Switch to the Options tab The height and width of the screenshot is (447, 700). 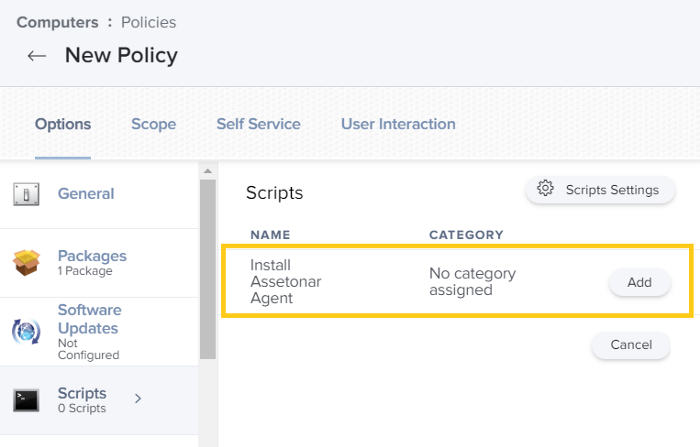click(63, 124)
